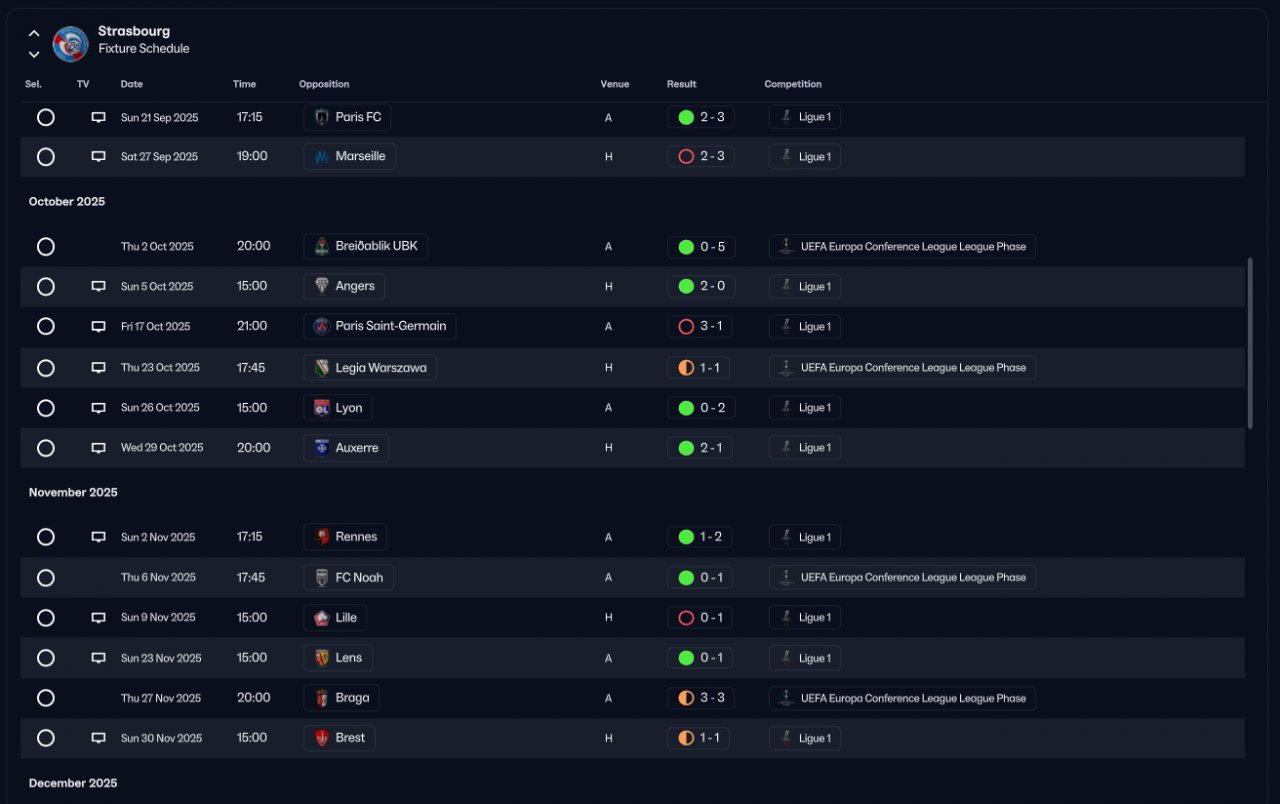Select the Breiðablik UBK fixture radio button

click(45, 247)
